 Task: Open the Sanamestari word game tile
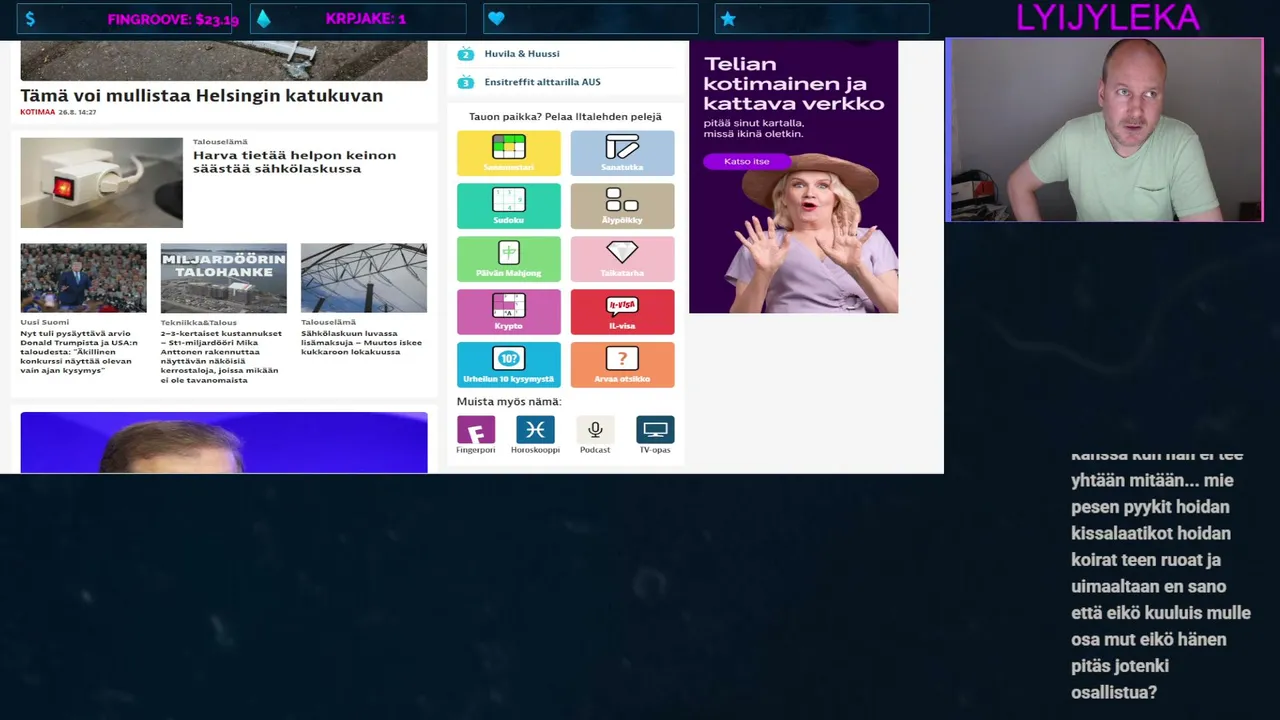pos(508,153)
